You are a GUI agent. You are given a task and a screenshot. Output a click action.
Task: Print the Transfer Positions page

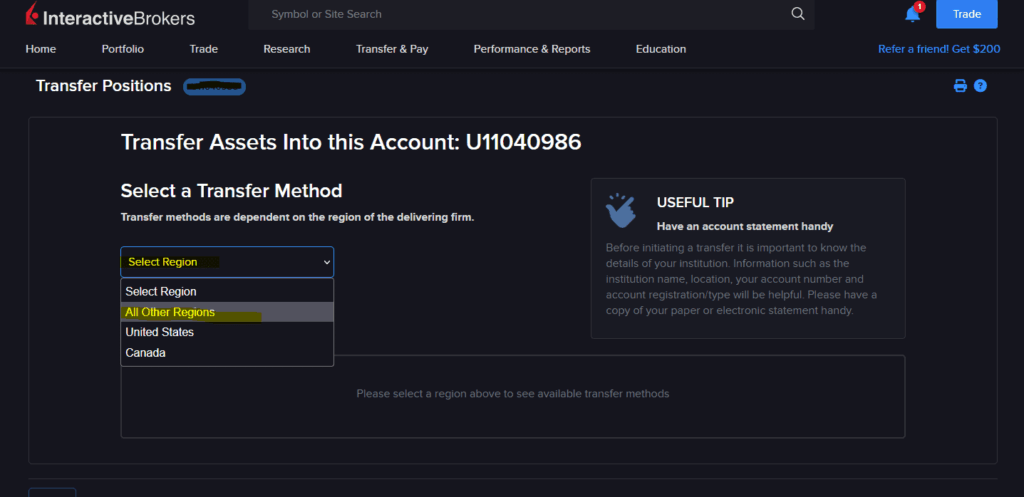(x=960, y=86)
